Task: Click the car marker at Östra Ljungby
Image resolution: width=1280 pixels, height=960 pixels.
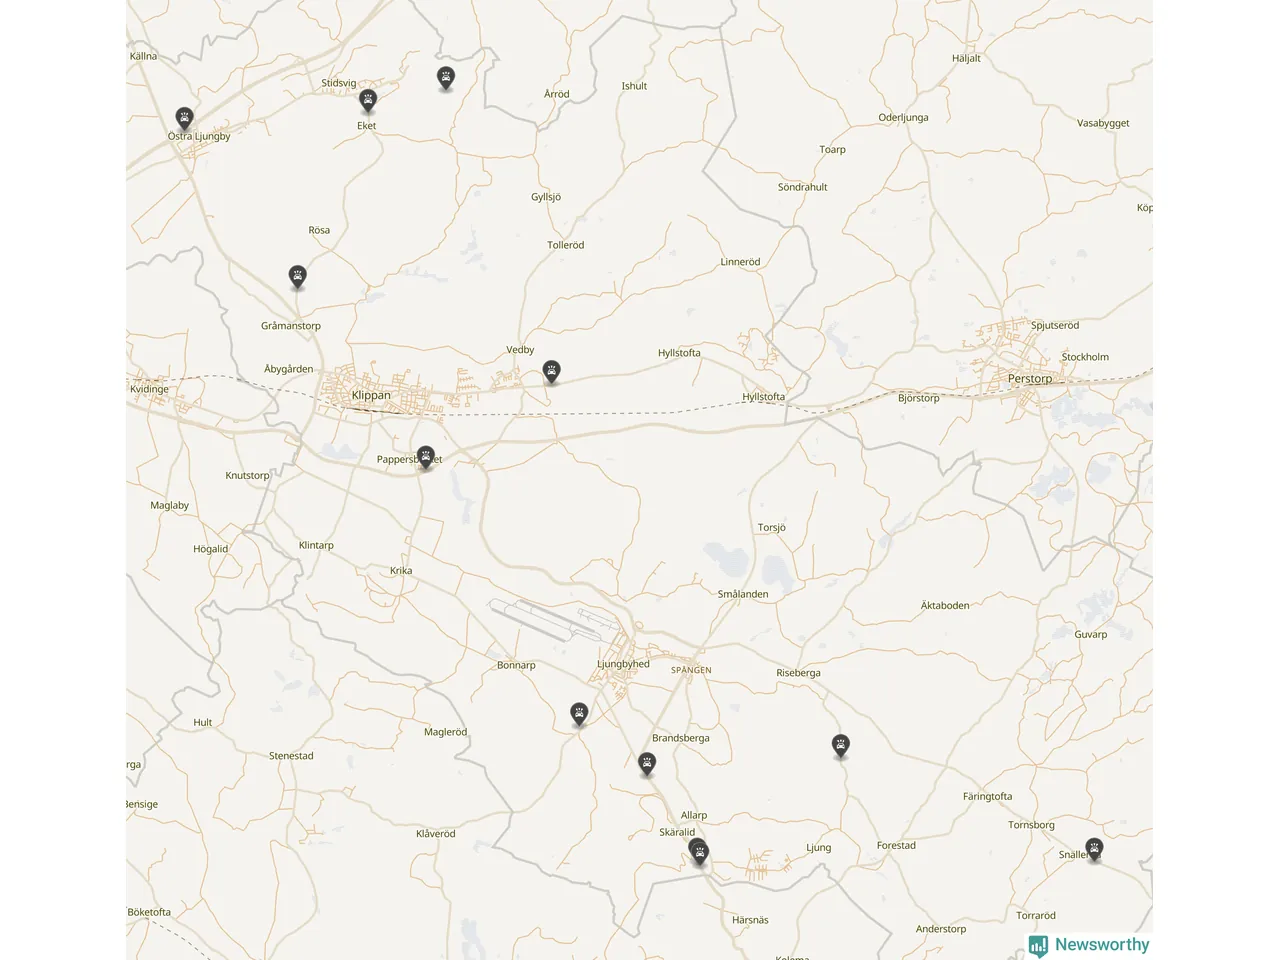Action: click(184, 119)
